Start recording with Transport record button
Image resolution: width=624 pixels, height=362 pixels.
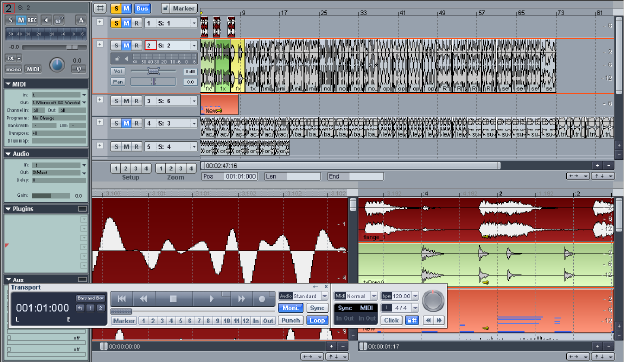(262, 299)
